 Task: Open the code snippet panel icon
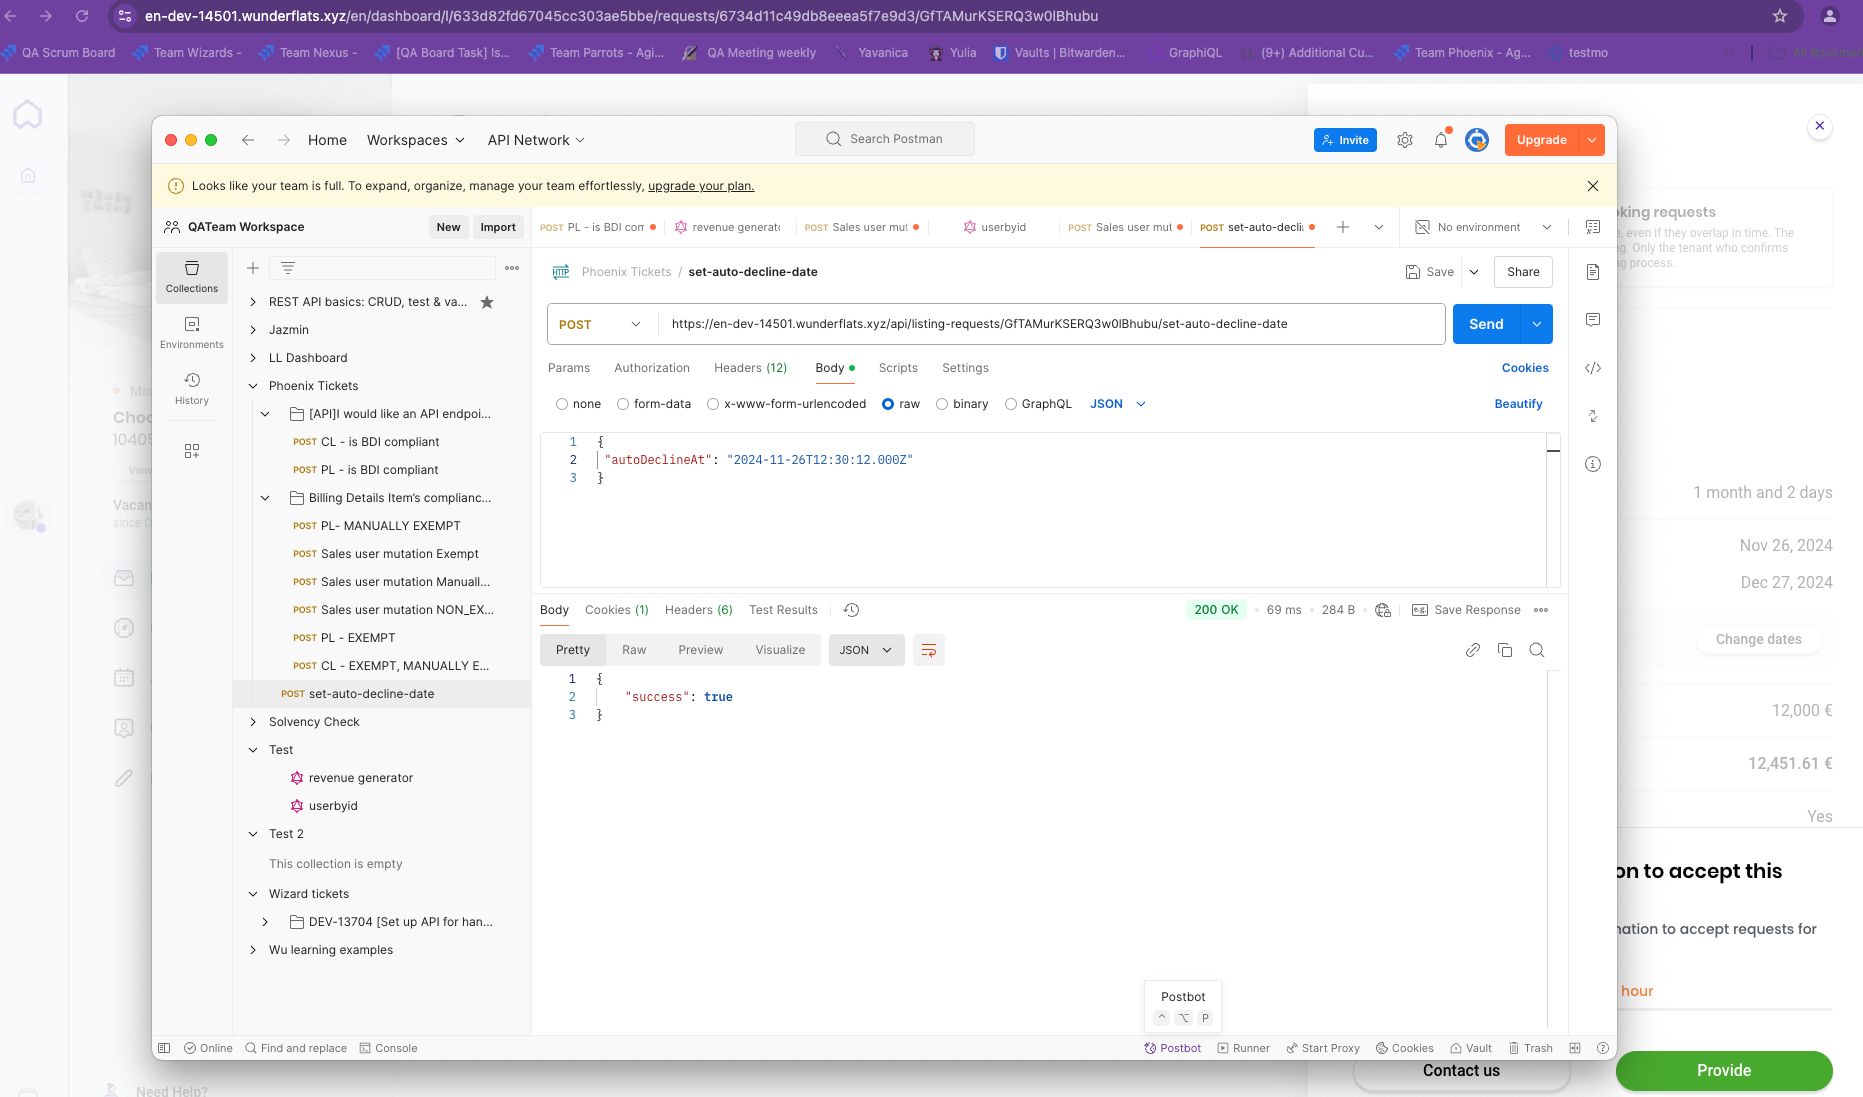coord(1593,368)
